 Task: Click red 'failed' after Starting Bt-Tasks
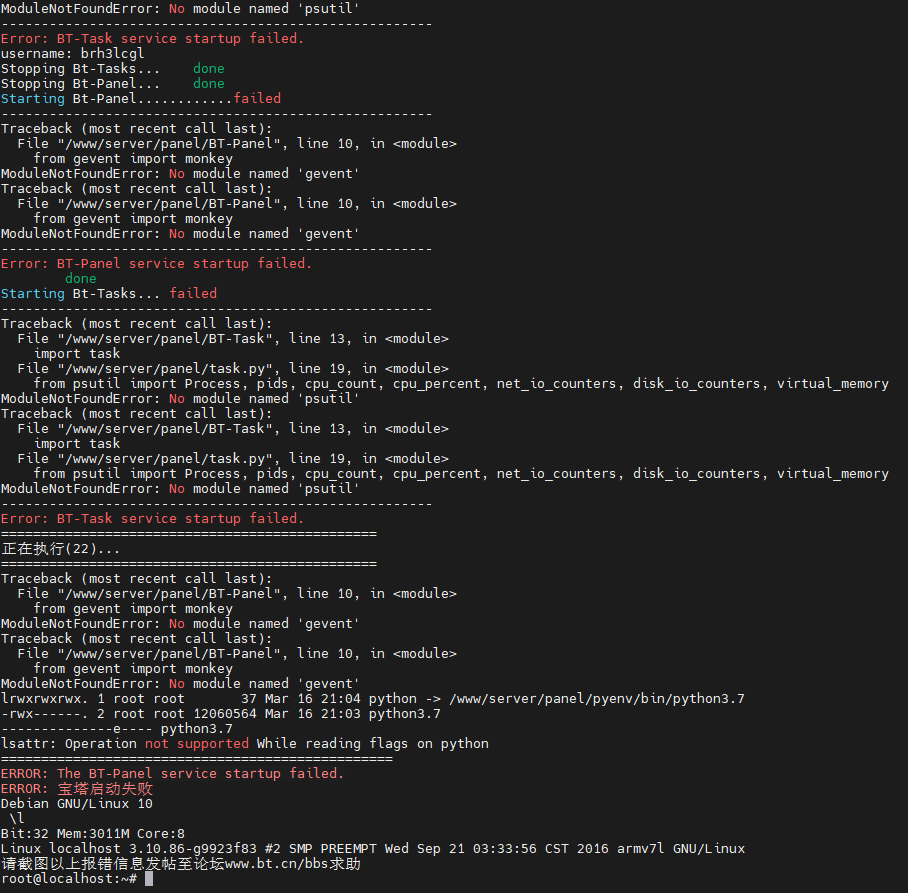pyautogui.click(x=193, y=294)
